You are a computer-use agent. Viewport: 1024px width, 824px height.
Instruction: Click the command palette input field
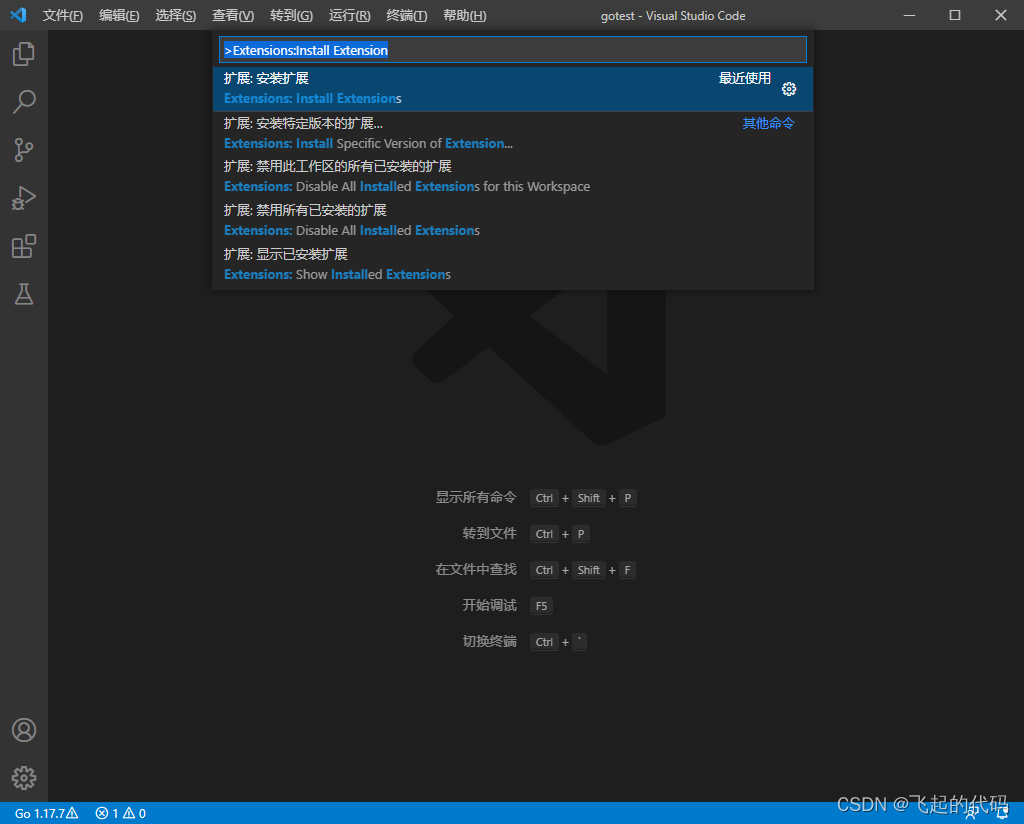coord(513,50)
